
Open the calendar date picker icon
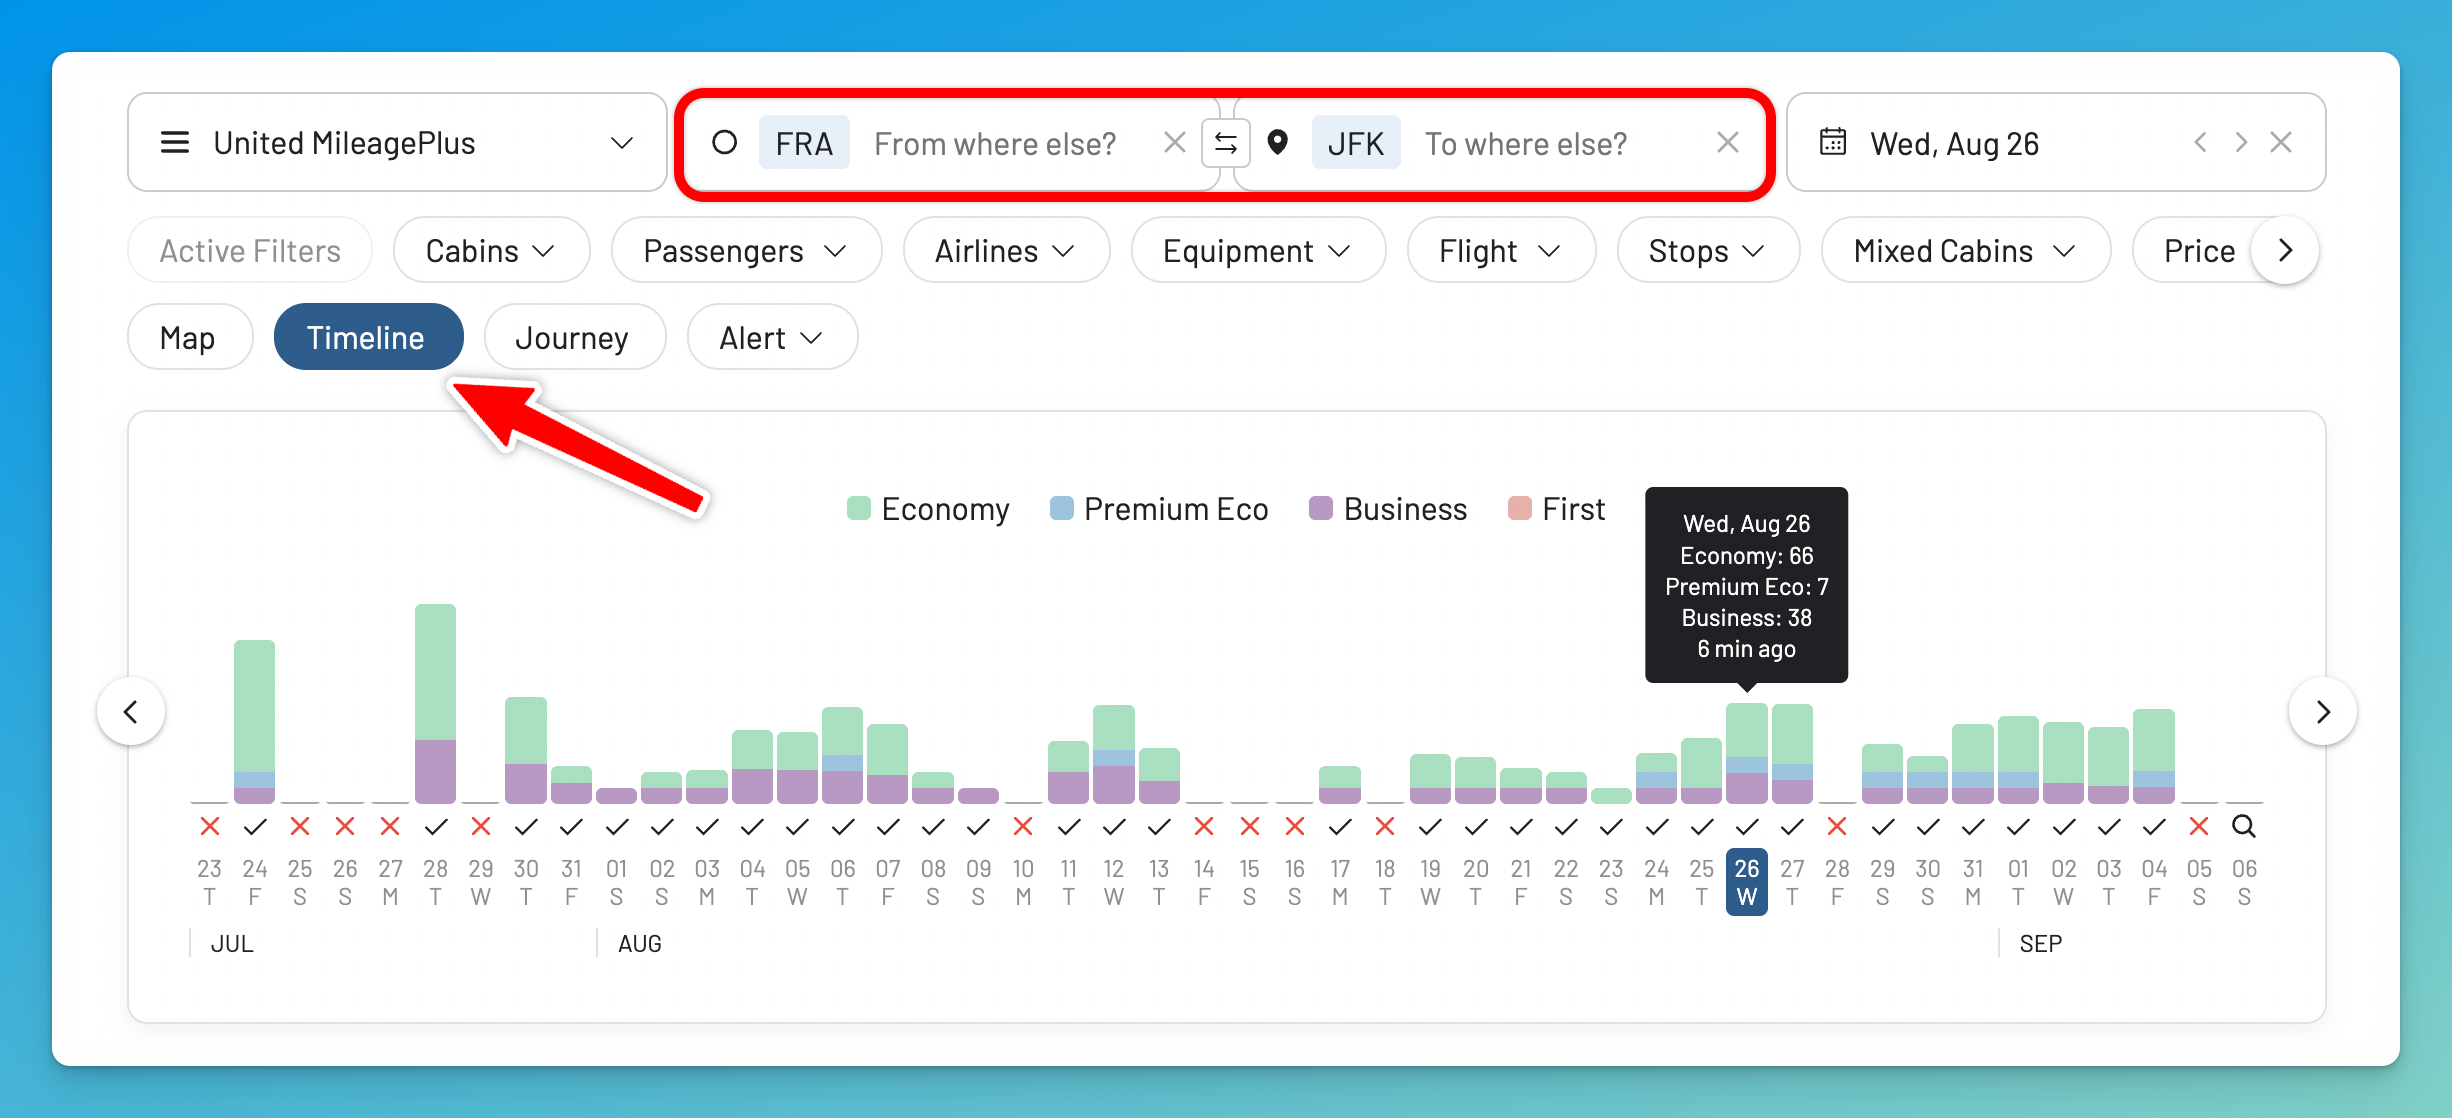pyautogui.click(x=1833, y=142)
